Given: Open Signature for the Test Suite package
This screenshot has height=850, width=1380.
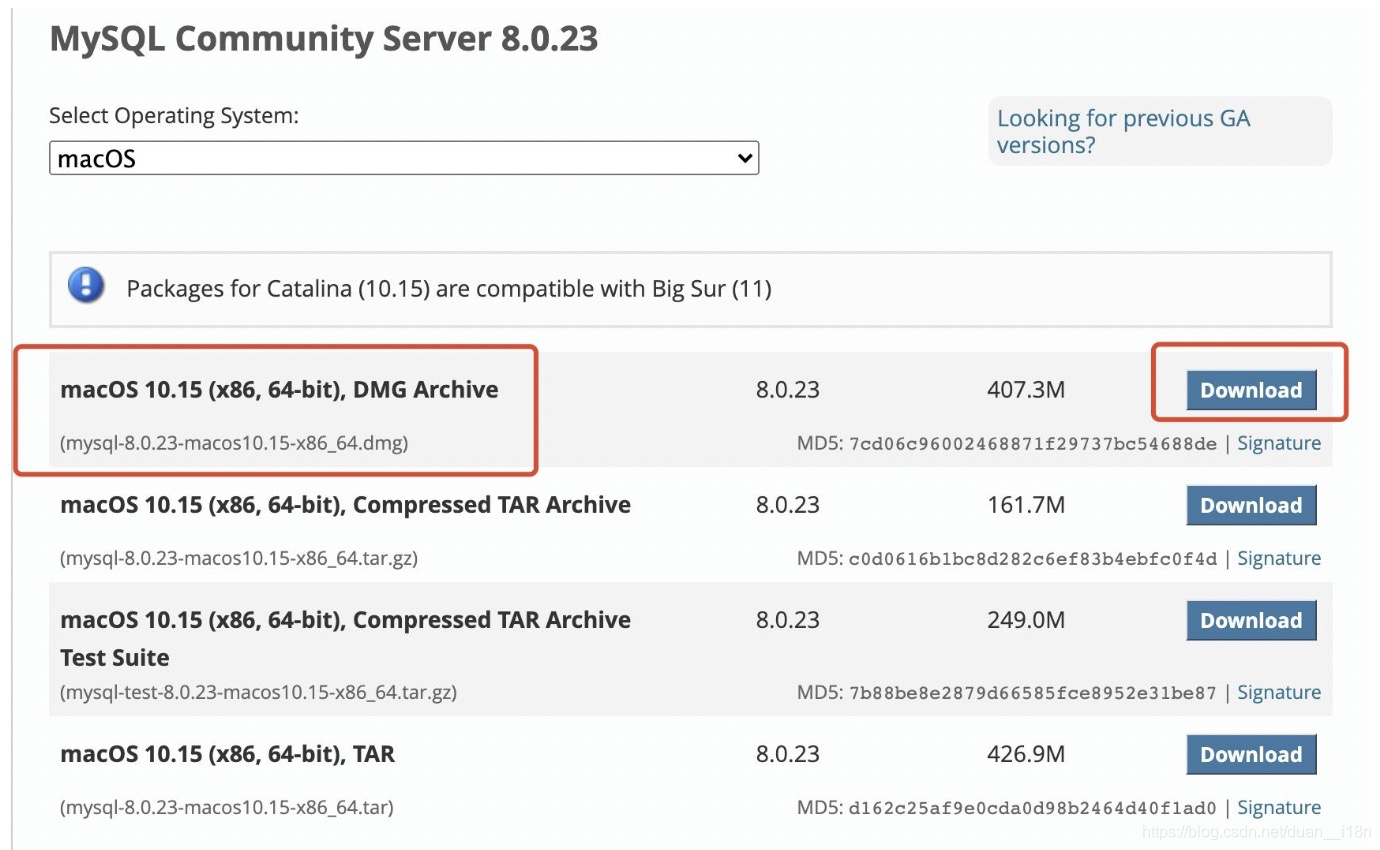Looking at the screenshot, I should [1279, 692].
